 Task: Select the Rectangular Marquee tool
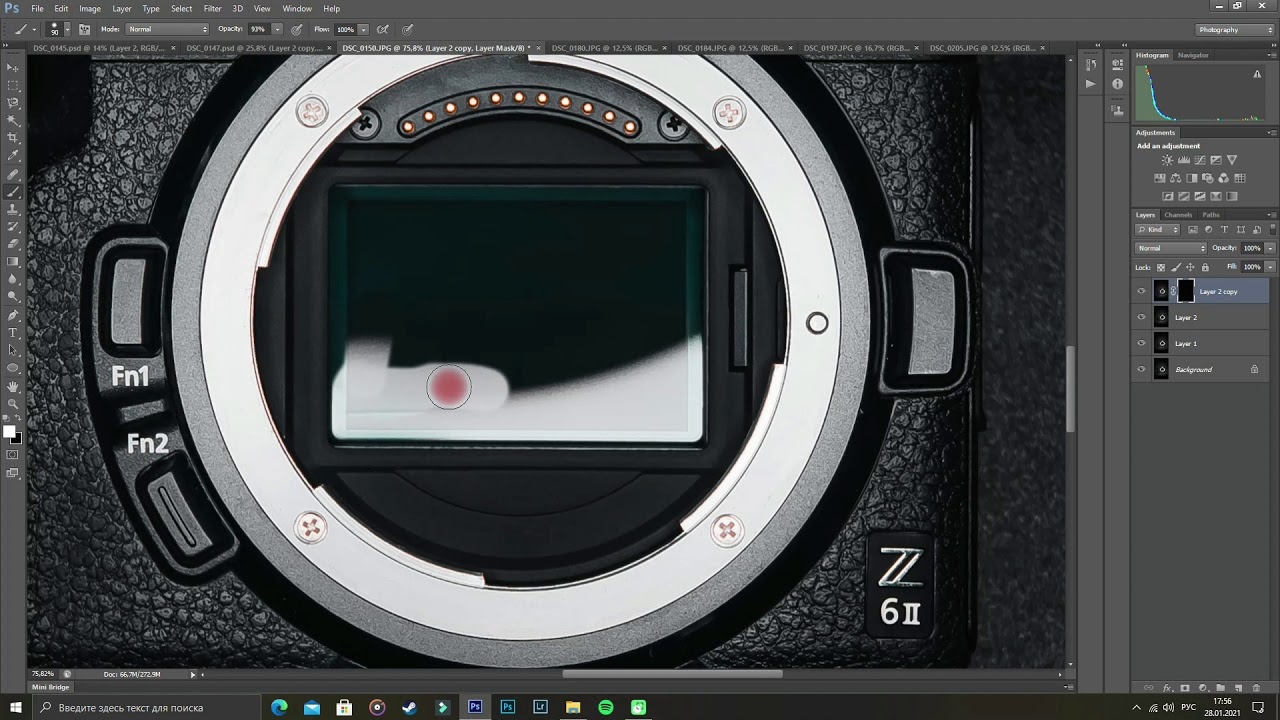[13, 85]
